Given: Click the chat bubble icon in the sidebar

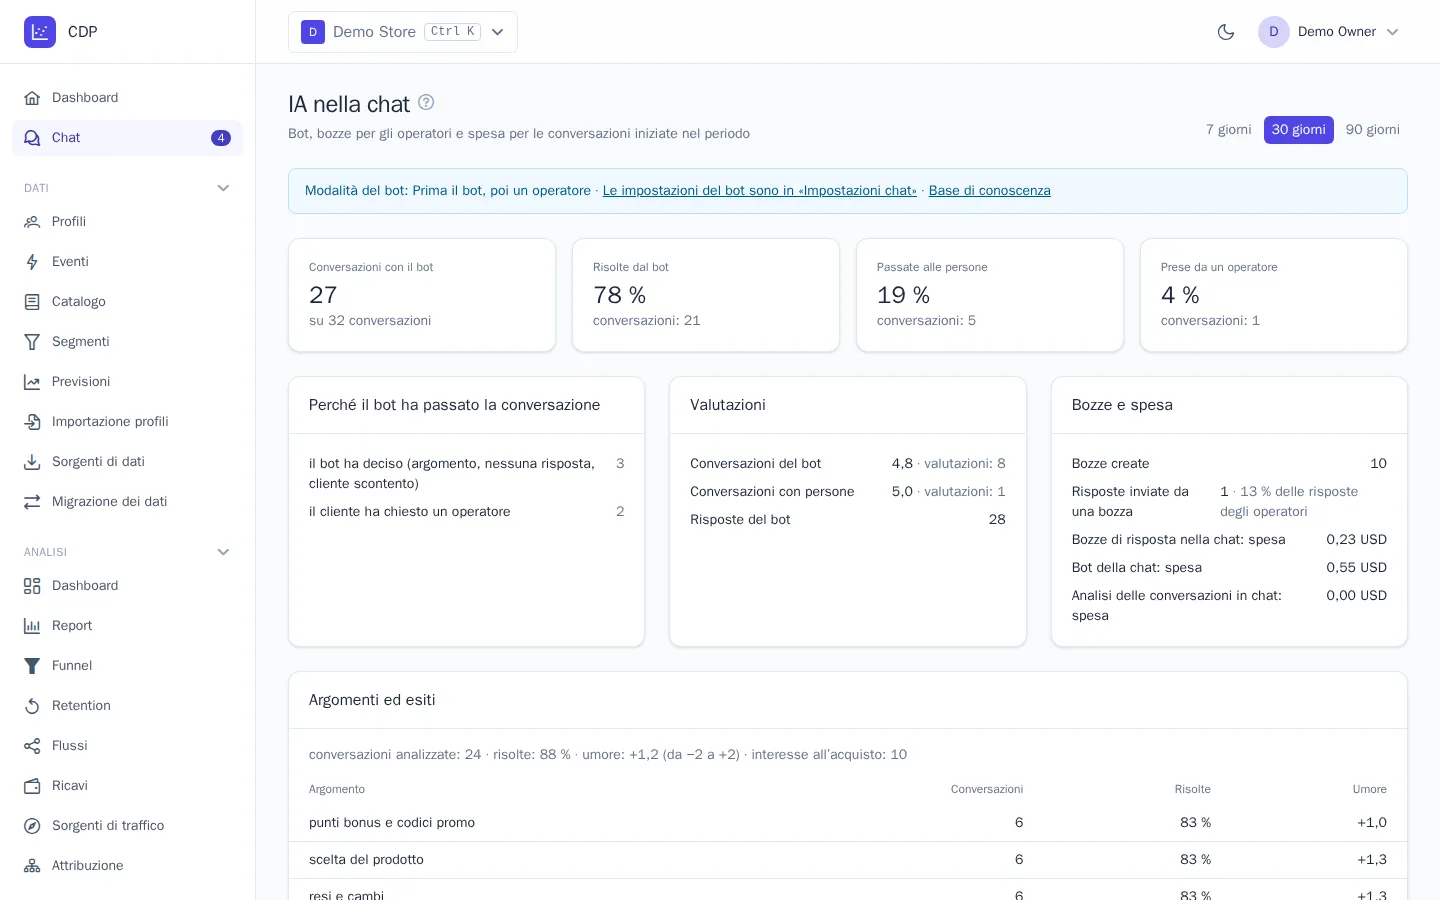Looking at the screenshot, I should point(32,138).
